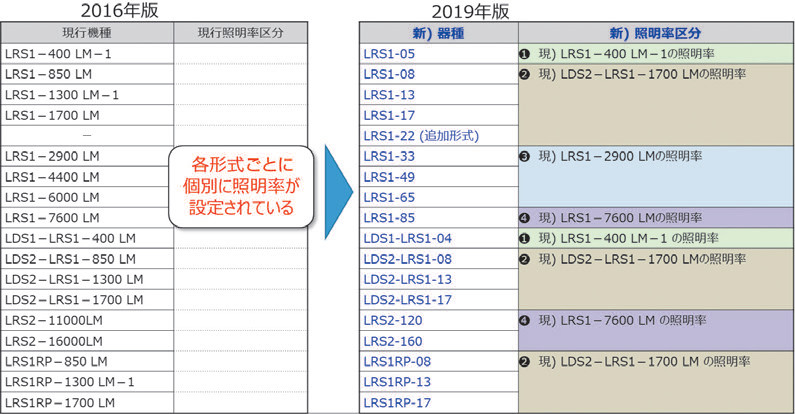Select the ❸ marker for LRS1-2900 LM rate
This screenshot has width=795, height=414.
pyautogui.click(x=525, y=156)
